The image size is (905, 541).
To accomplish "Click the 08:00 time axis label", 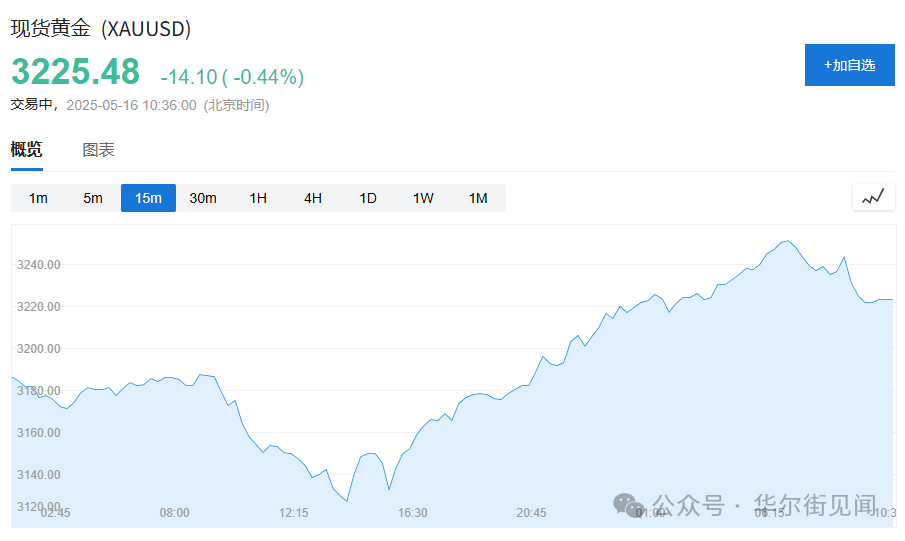I will pyautogui.click(x=174, y=513).
